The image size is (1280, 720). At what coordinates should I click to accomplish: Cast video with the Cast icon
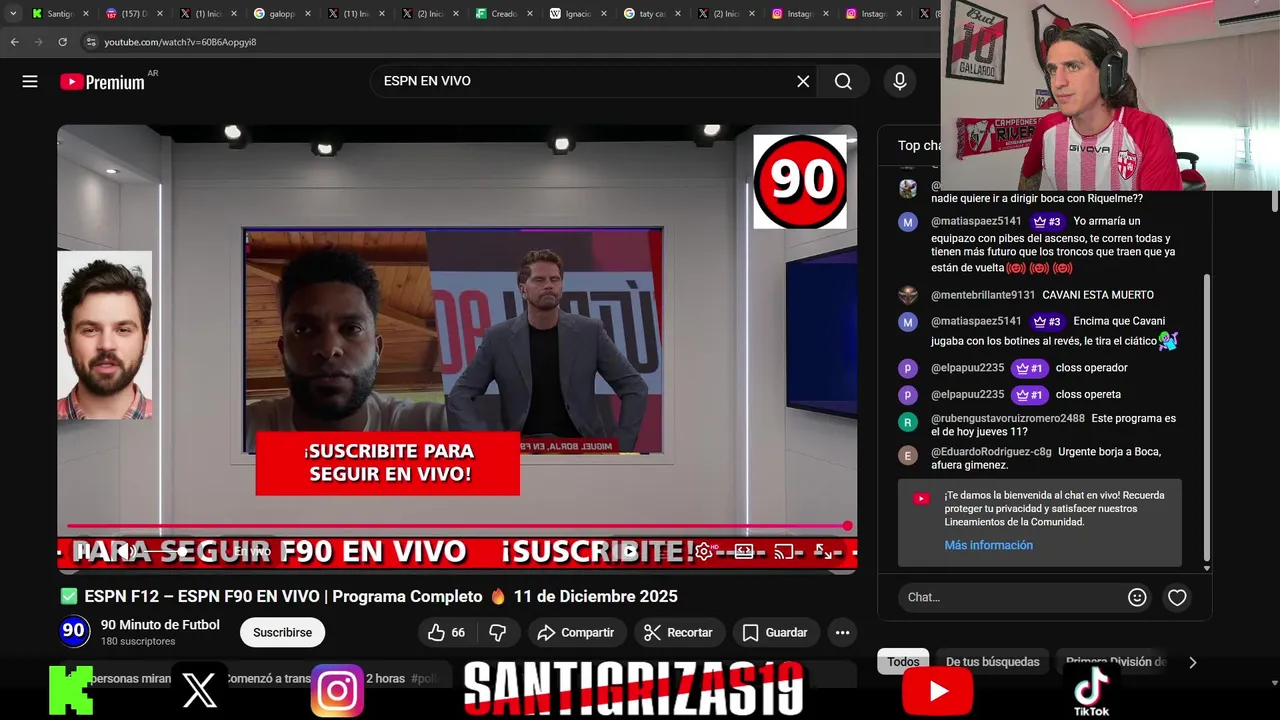(785, 551)
